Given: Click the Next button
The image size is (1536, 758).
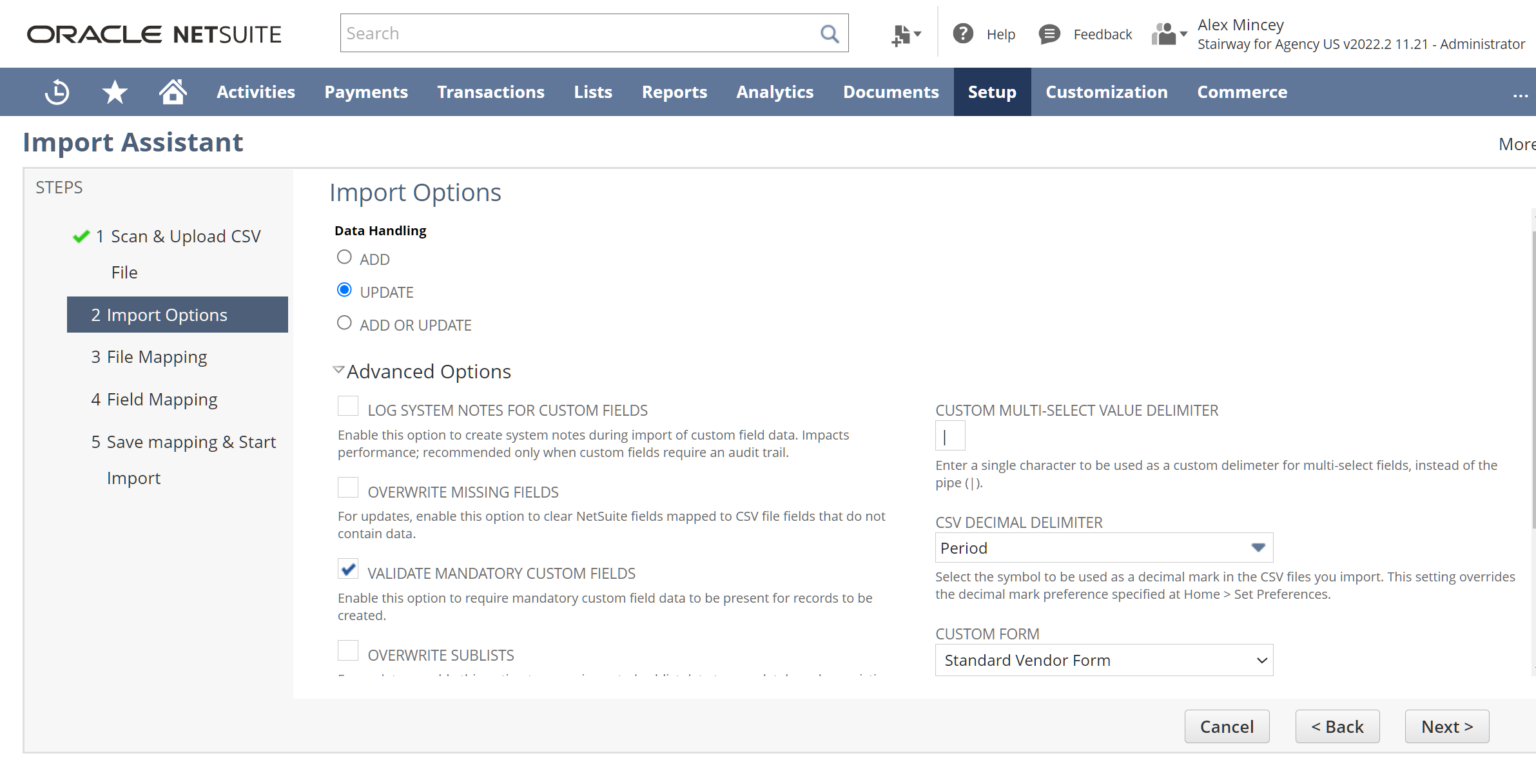Looking at the screenshot, I should tap(1446, 726).
